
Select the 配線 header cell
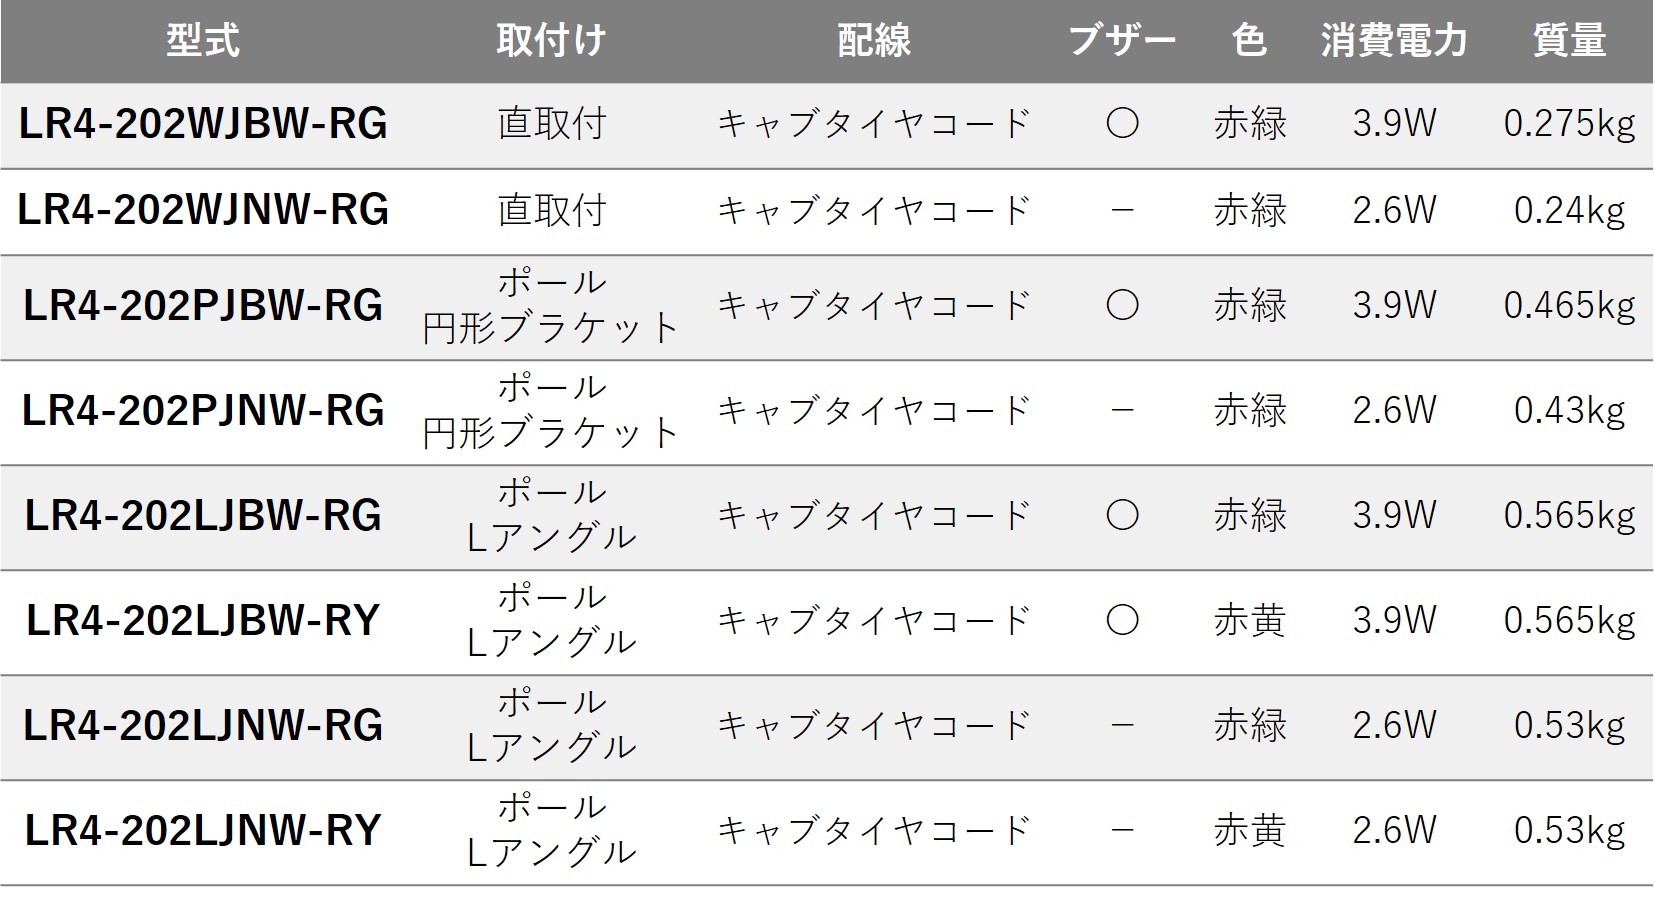click(x=873, y=41)
